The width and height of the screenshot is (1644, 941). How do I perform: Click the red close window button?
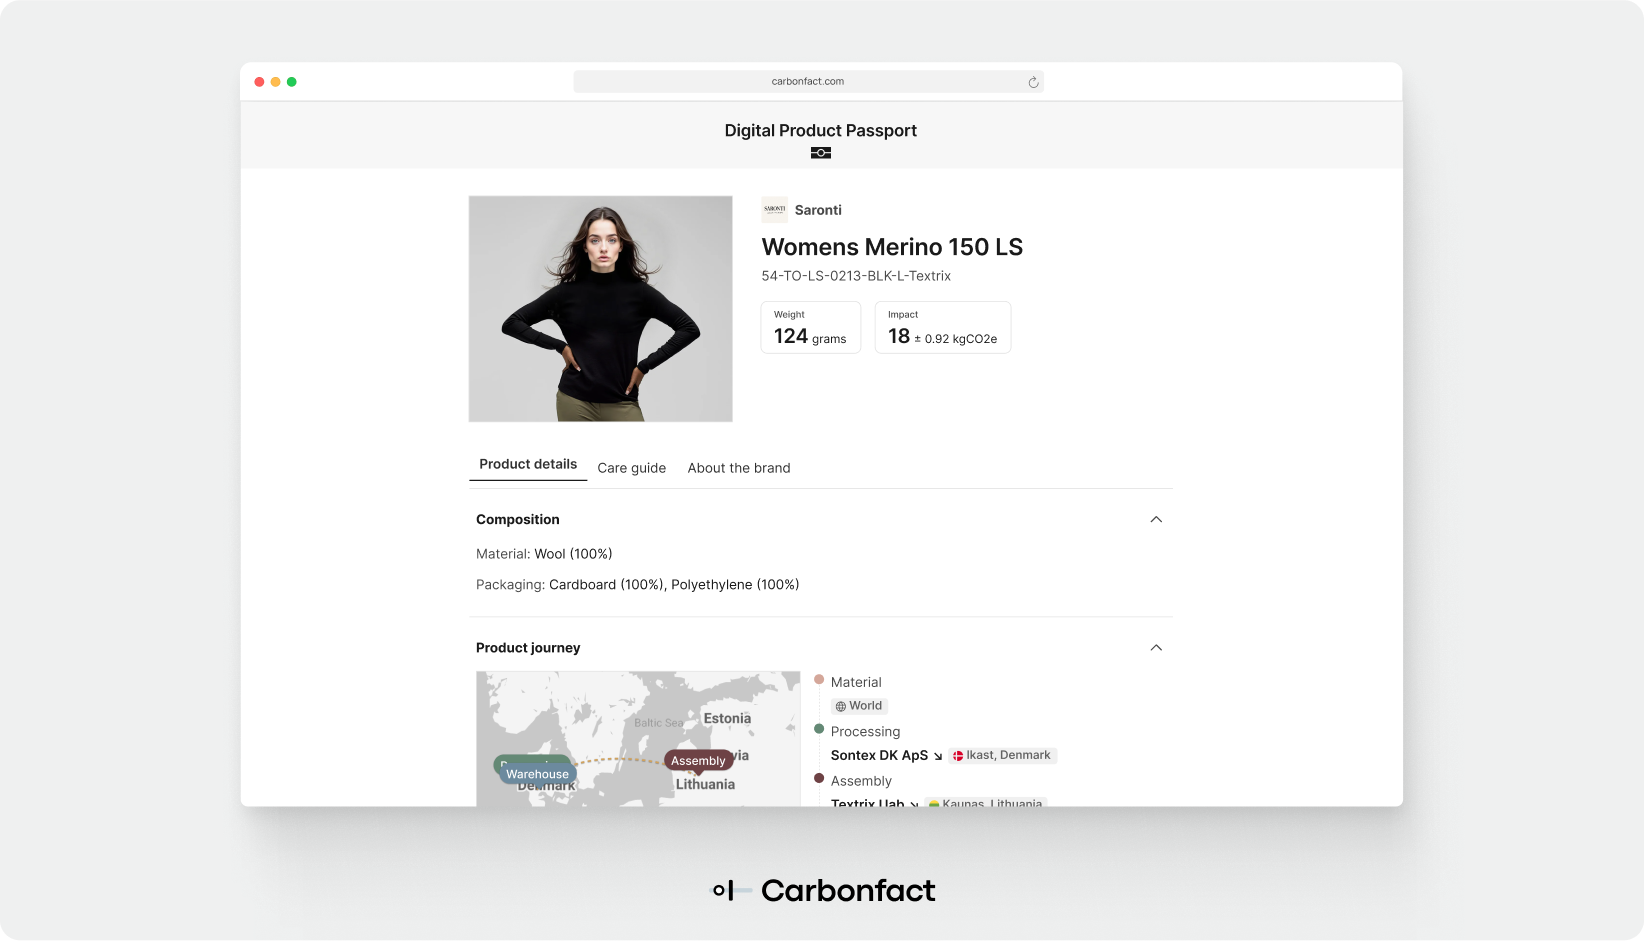click(259, 82)
